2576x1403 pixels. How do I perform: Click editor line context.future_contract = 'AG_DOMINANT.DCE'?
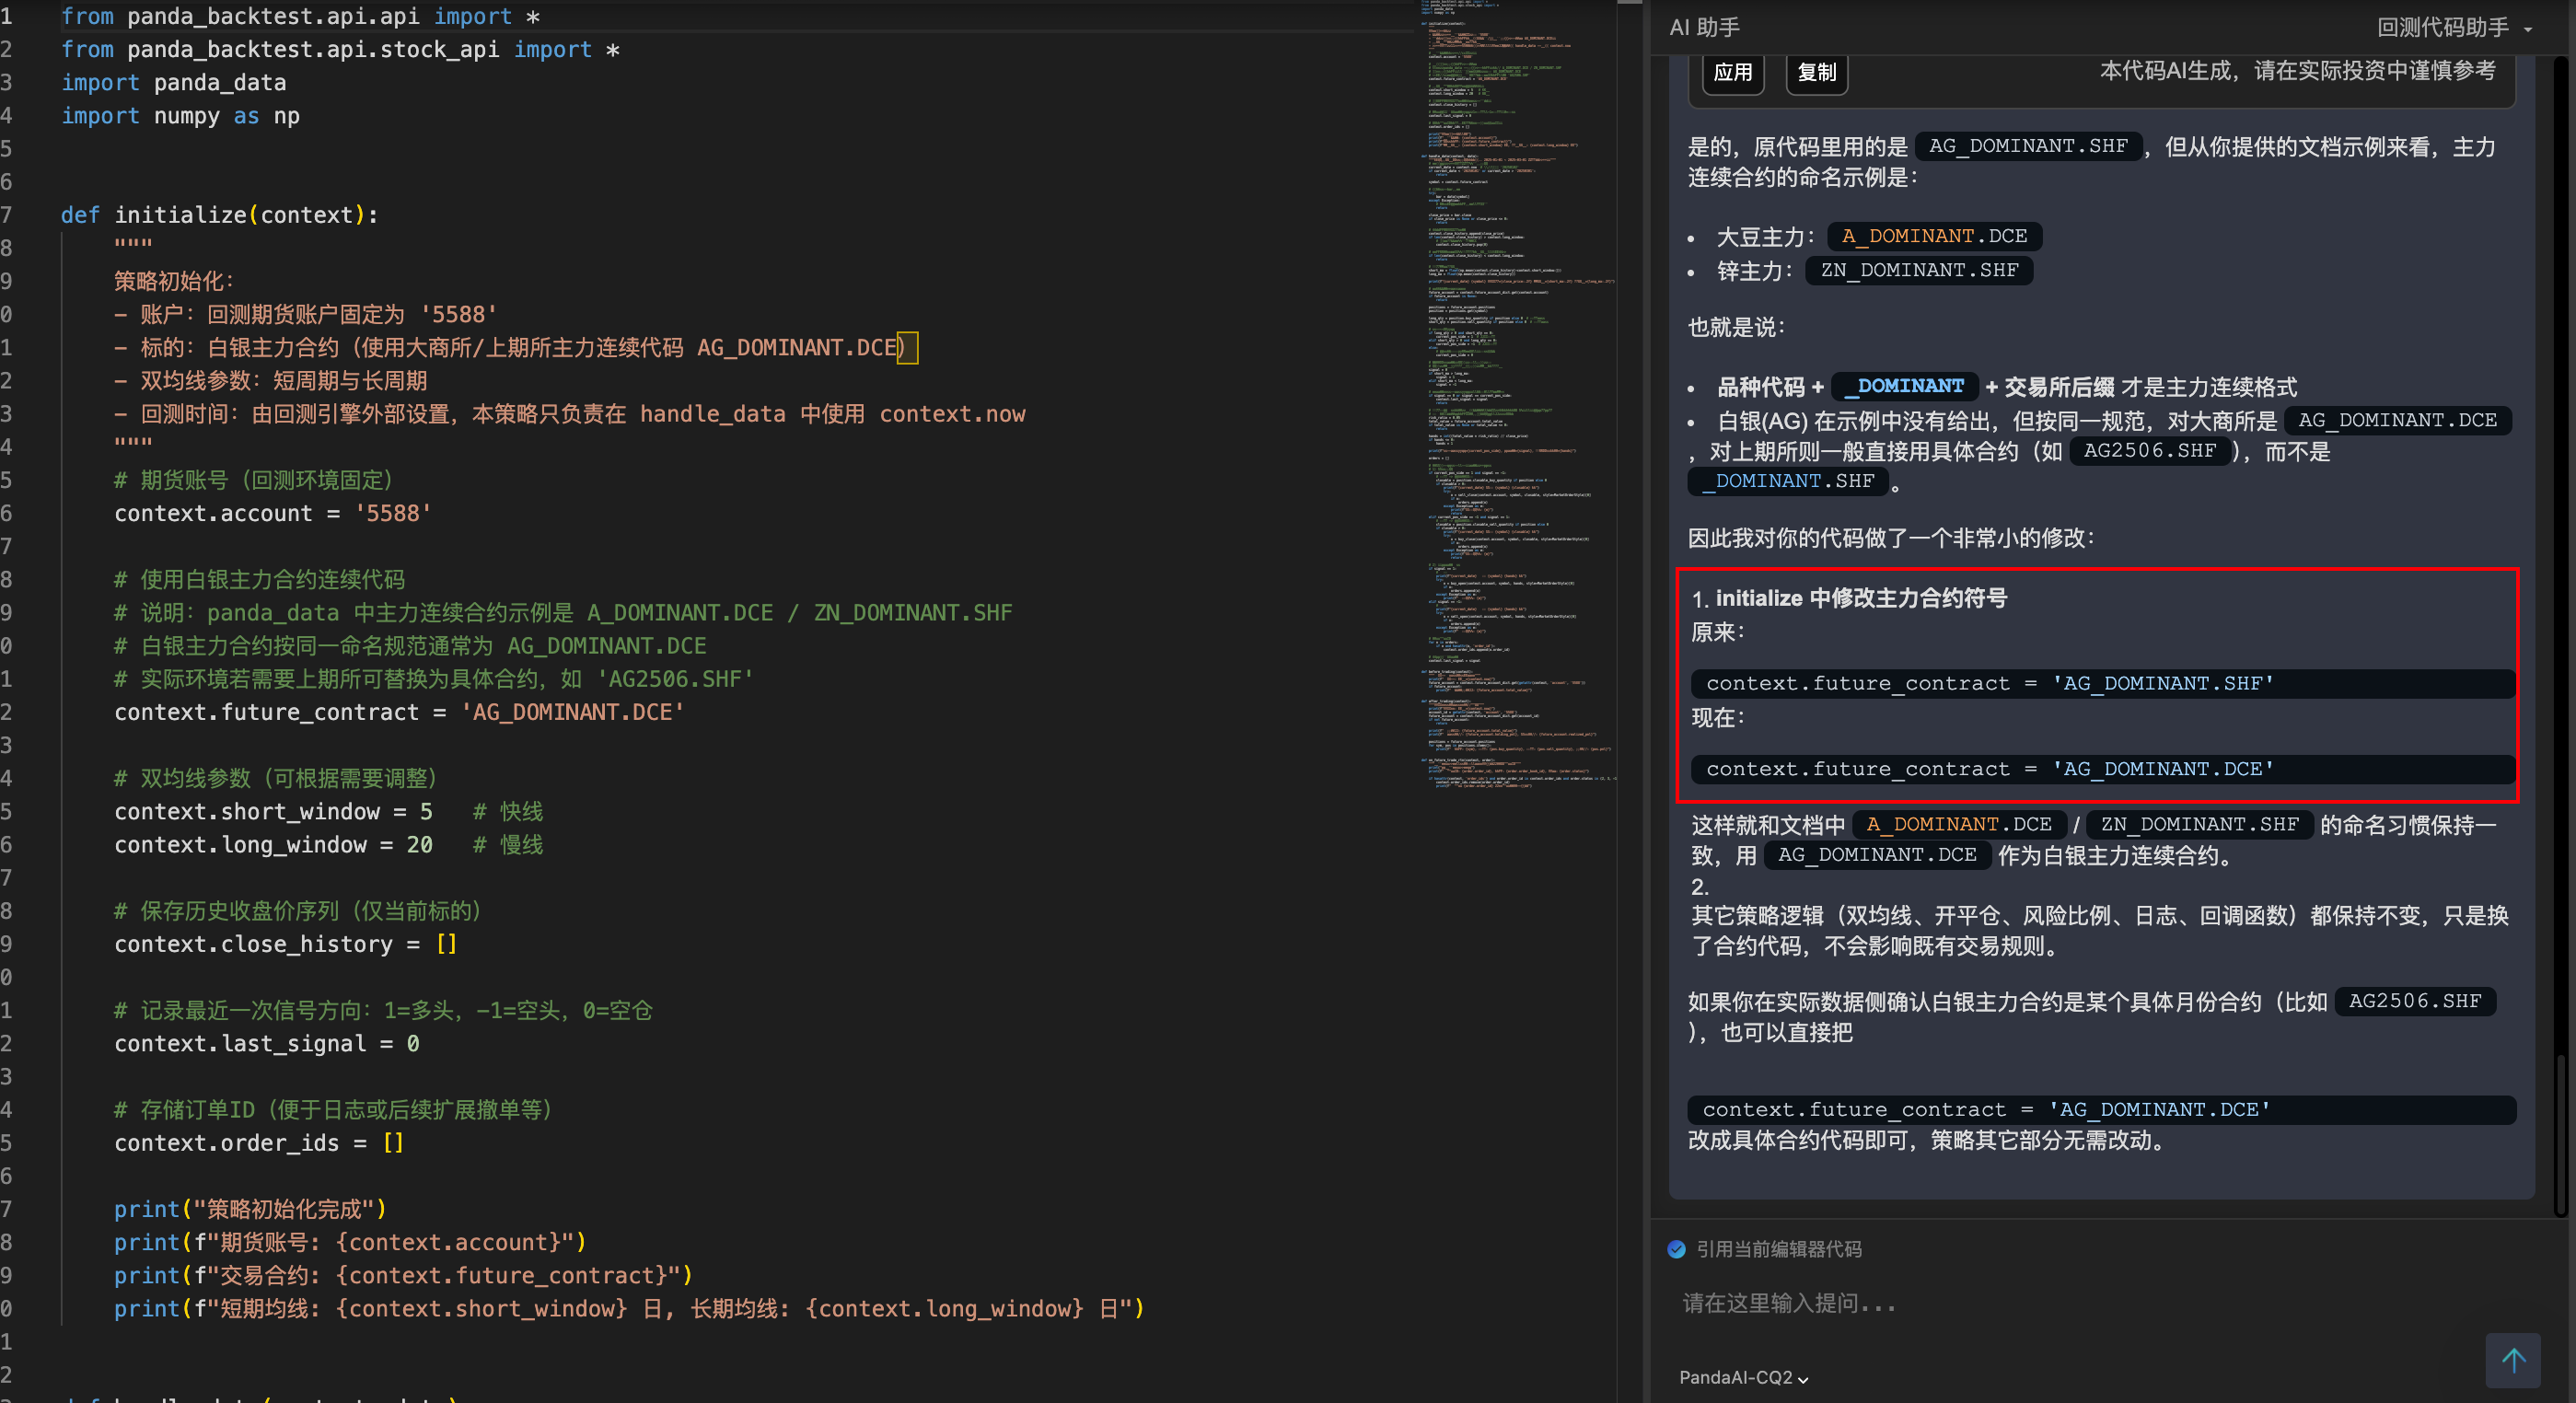click(x=400, y=712)
